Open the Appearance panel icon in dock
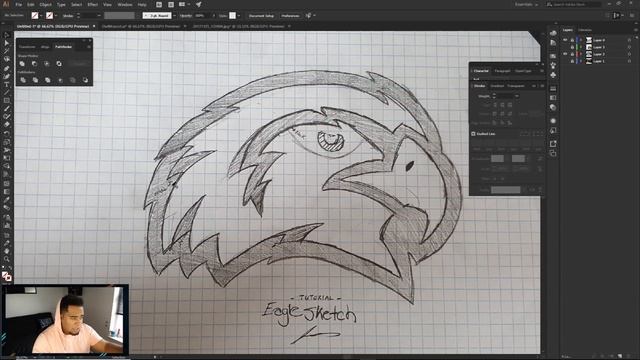 coord(553,121)
